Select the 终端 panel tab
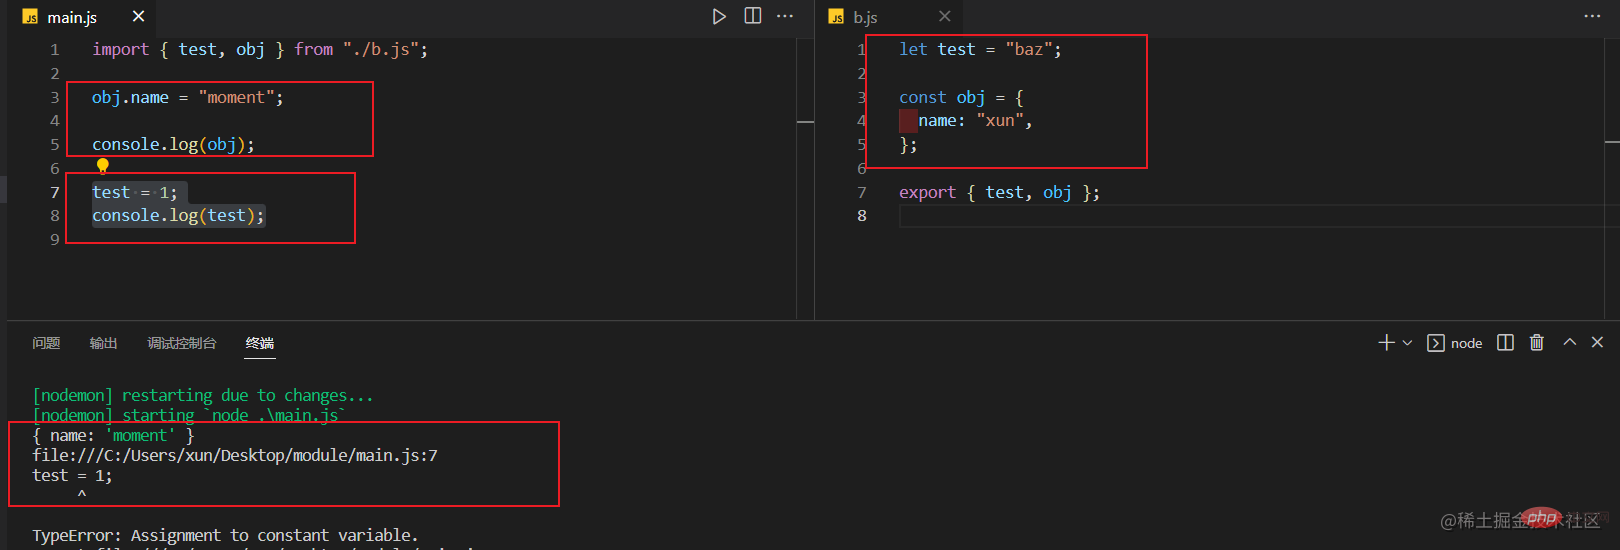This screenshot has height=550, width=1620. 260,343
